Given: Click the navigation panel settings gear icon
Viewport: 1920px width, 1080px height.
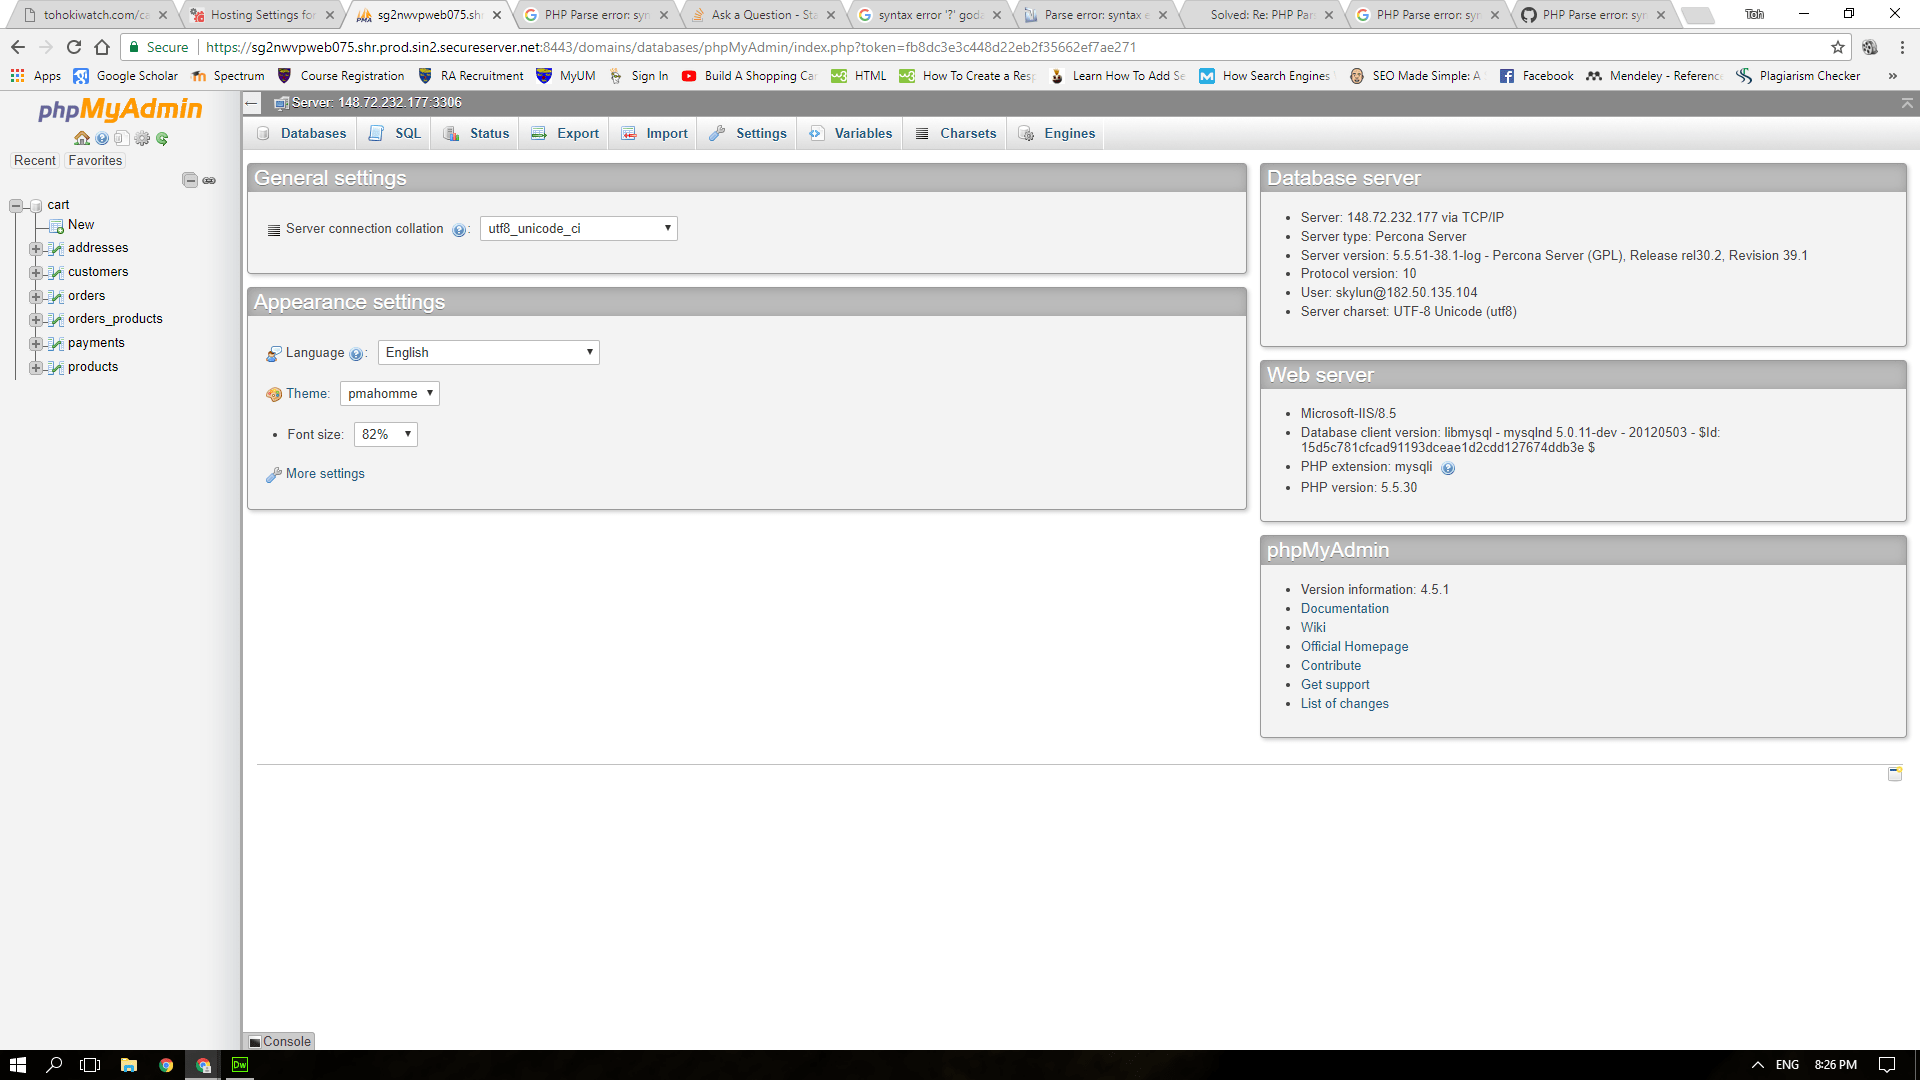Looking at the screenshot, I should [142, 138].
